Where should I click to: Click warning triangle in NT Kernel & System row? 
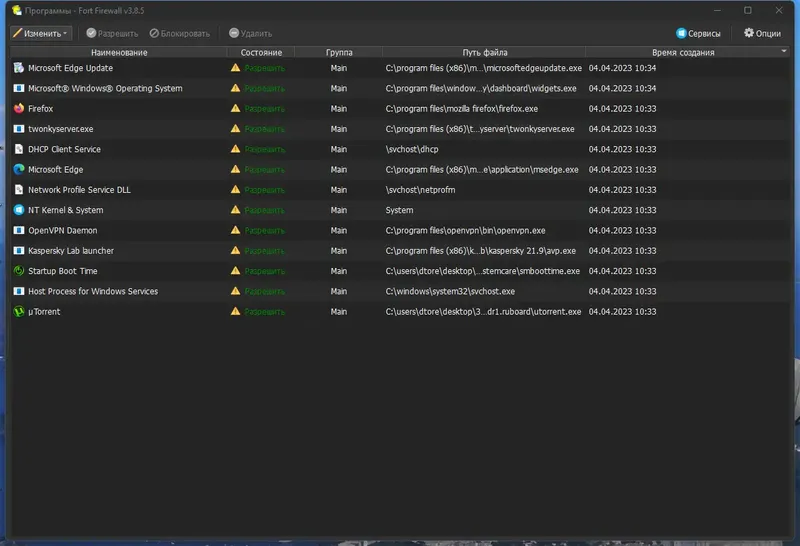(235, 210)
